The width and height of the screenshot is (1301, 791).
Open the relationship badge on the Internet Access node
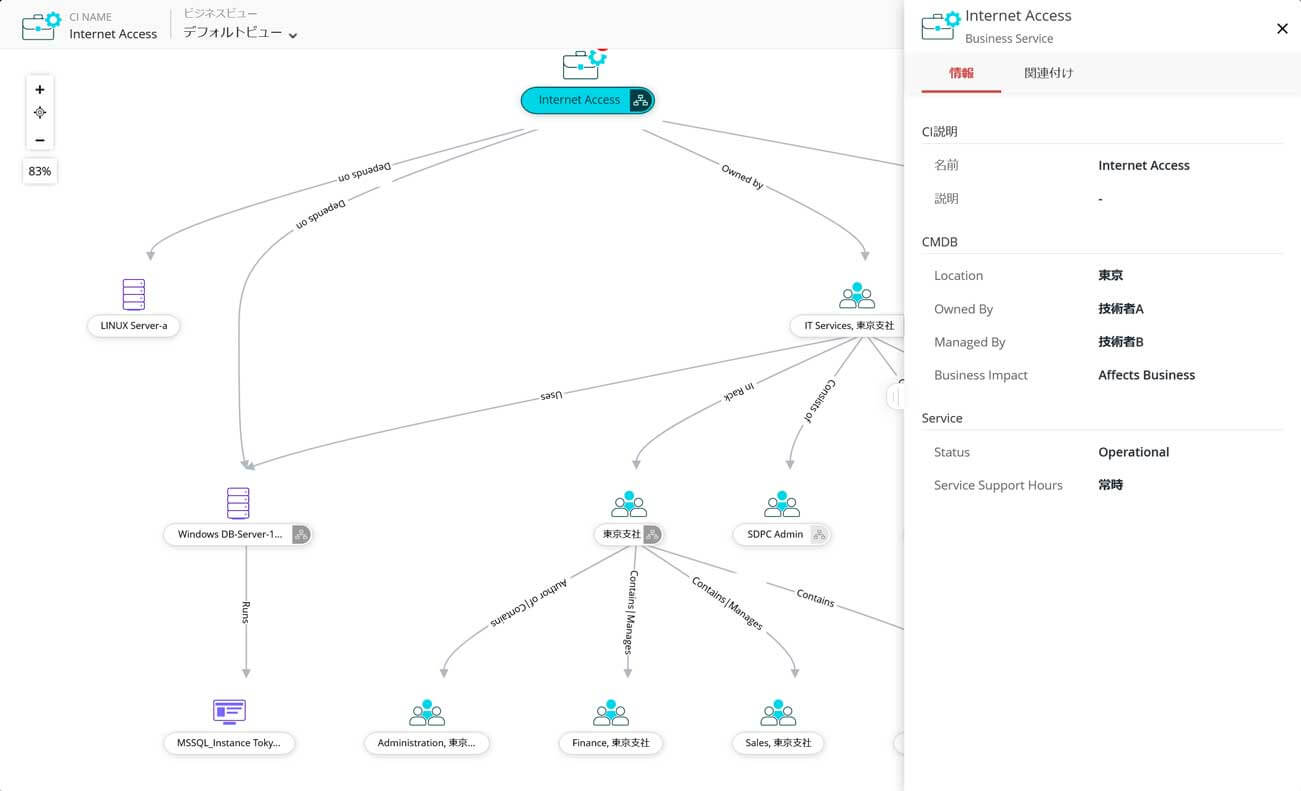(639, 100)
